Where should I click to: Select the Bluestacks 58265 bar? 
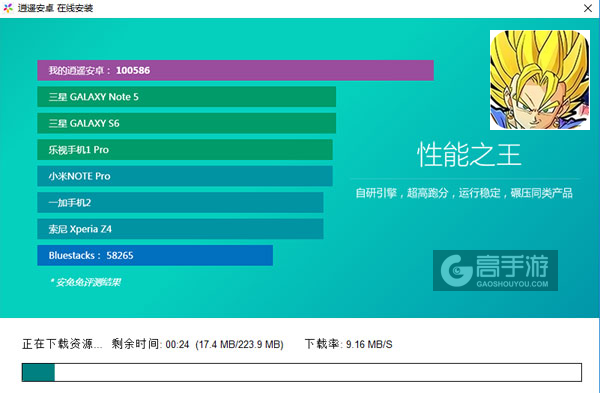point(155,255)
